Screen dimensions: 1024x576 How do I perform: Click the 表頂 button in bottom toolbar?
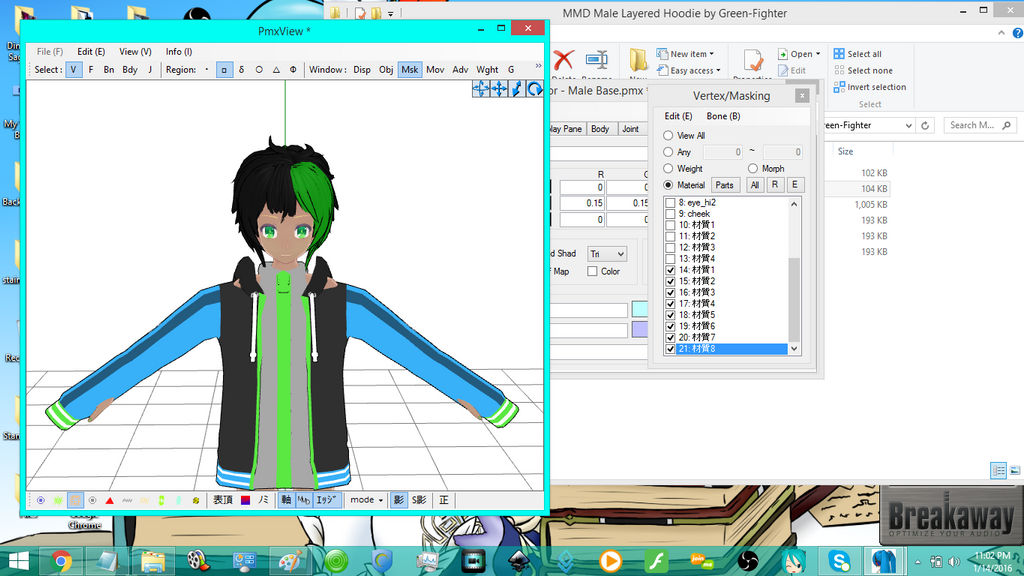coord(223,500)
